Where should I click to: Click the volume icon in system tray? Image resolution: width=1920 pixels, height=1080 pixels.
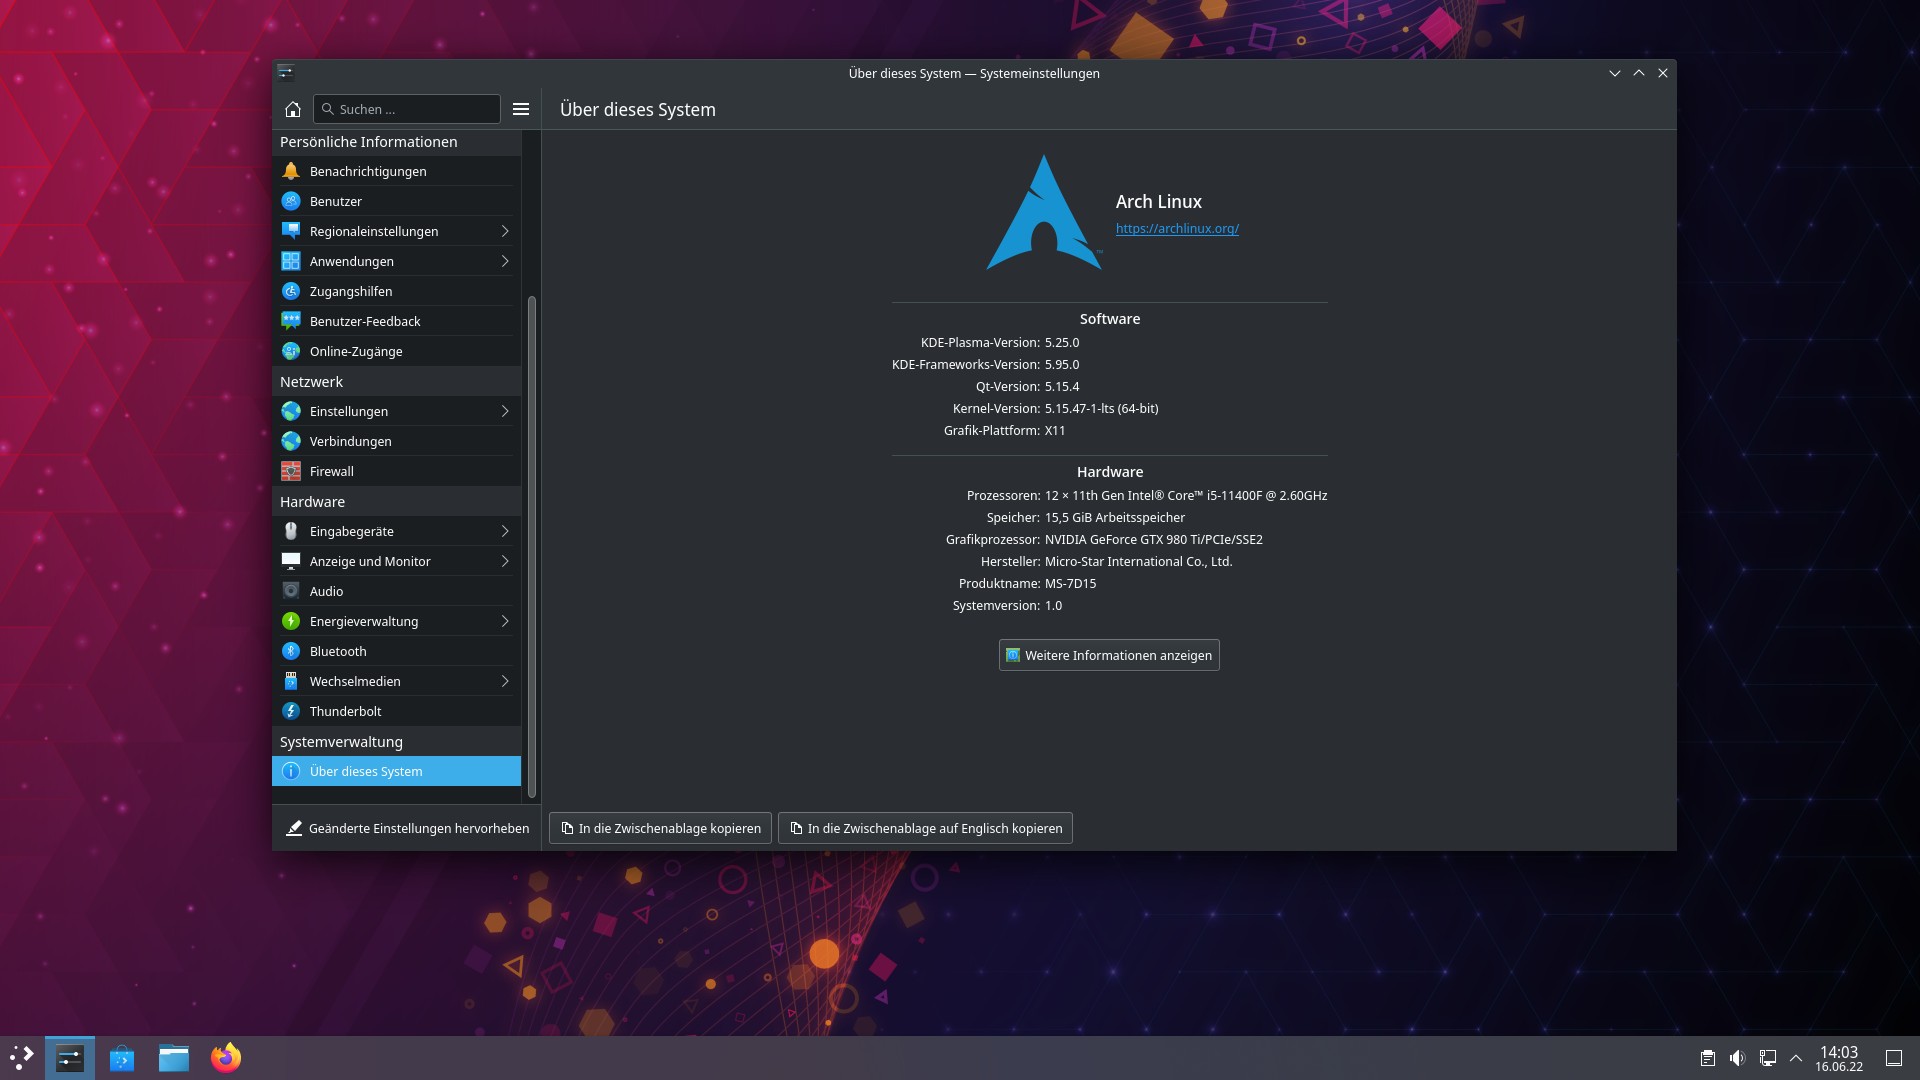[1737, 1058]
